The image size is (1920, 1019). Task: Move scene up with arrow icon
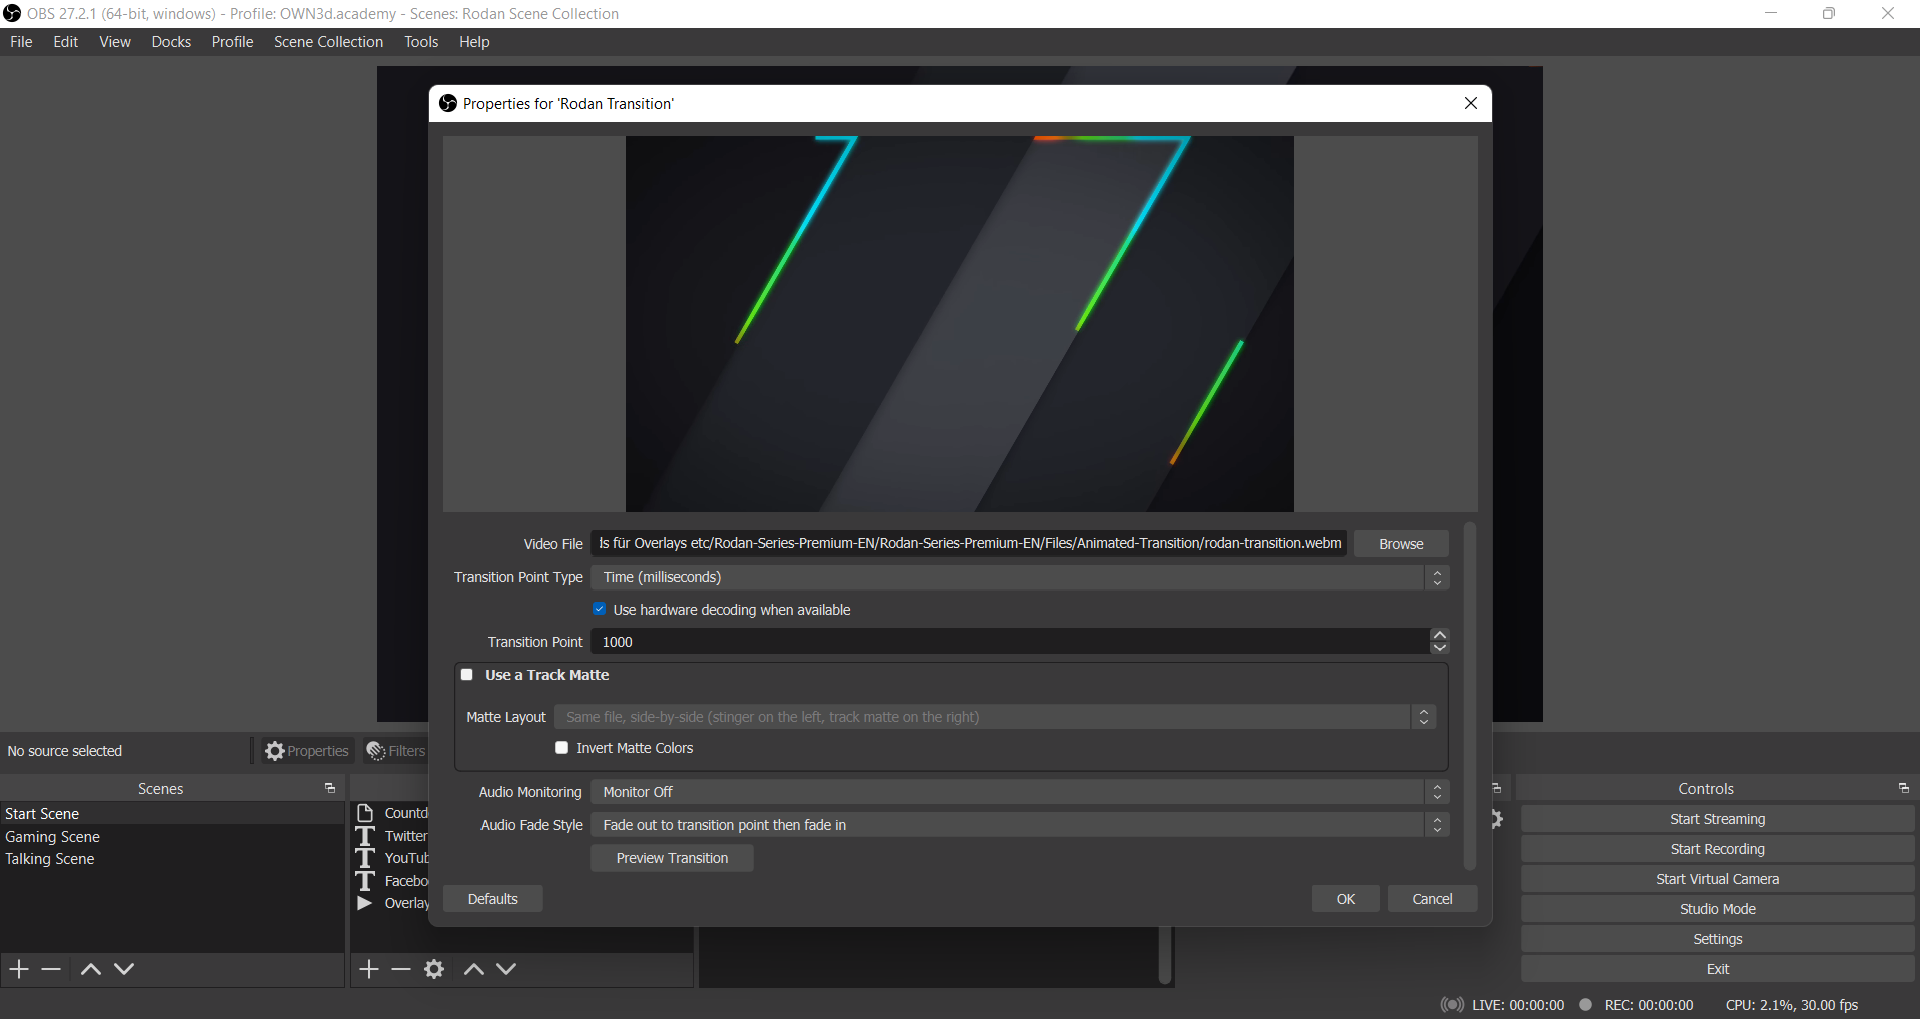(x=90, y=969)
